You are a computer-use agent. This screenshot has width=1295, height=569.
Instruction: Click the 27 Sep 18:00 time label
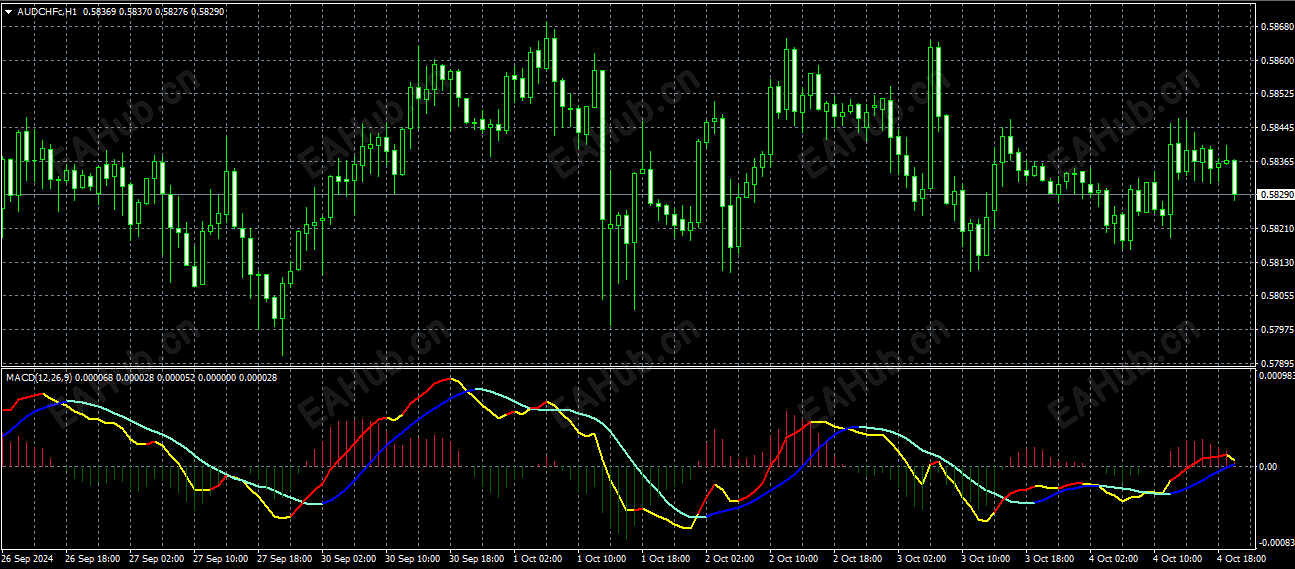click(283, 558)
